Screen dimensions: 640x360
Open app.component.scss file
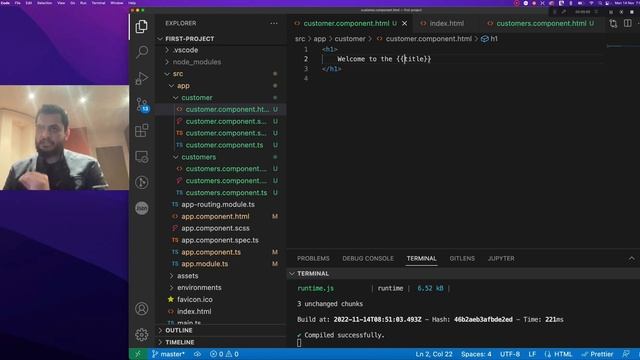tap(221, 228)
